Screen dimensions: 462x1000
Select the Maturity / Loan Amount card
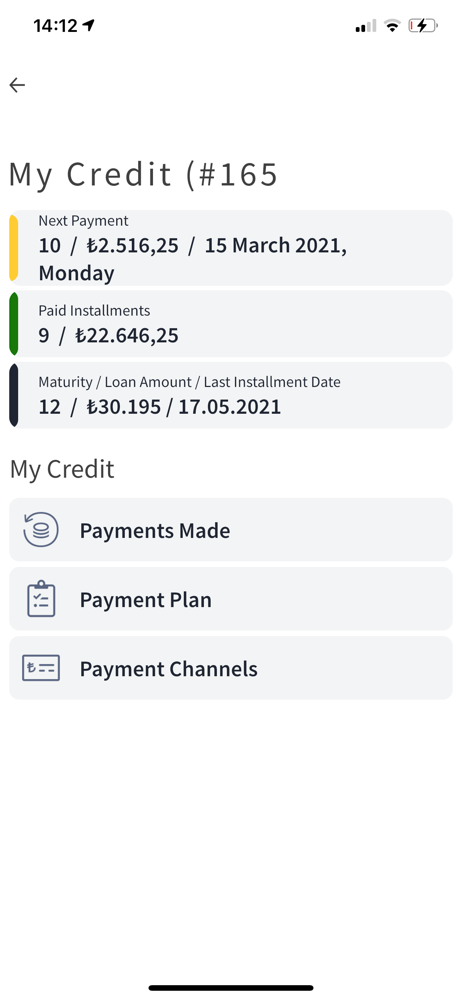(231, 395)
